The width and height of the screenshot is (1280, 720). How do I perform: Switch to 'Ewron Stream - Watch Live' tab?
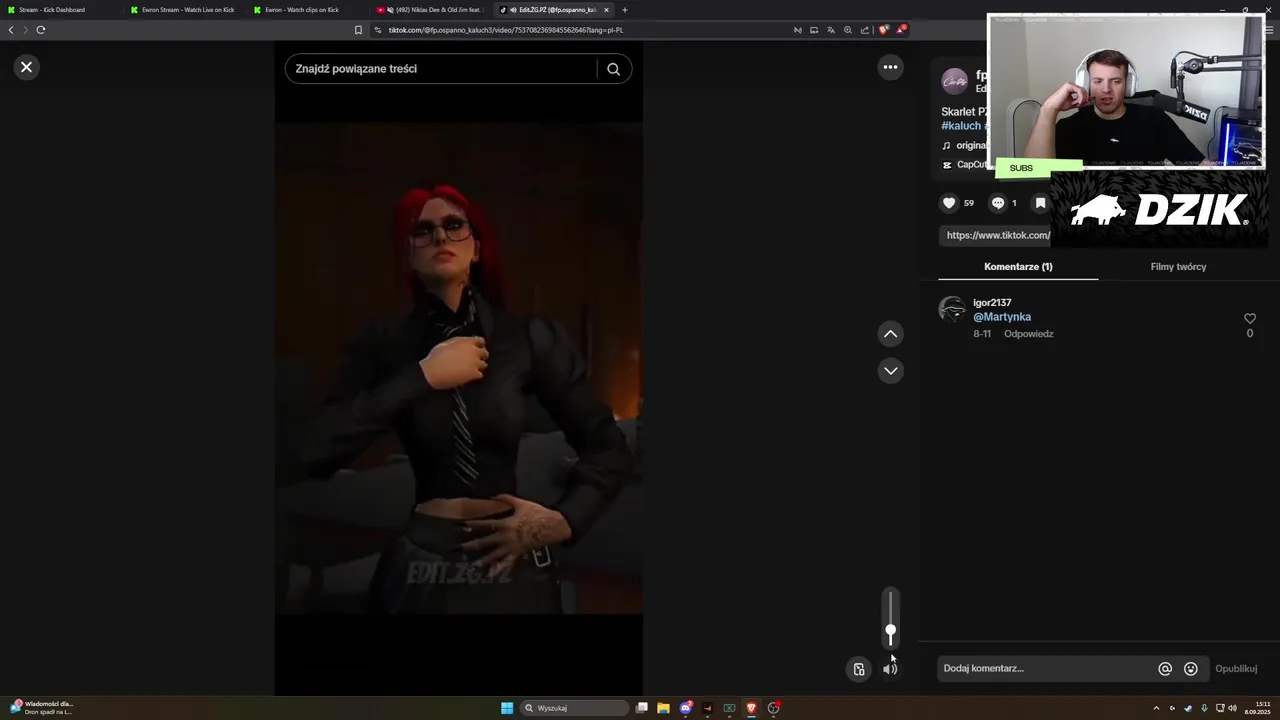(187, 10)
